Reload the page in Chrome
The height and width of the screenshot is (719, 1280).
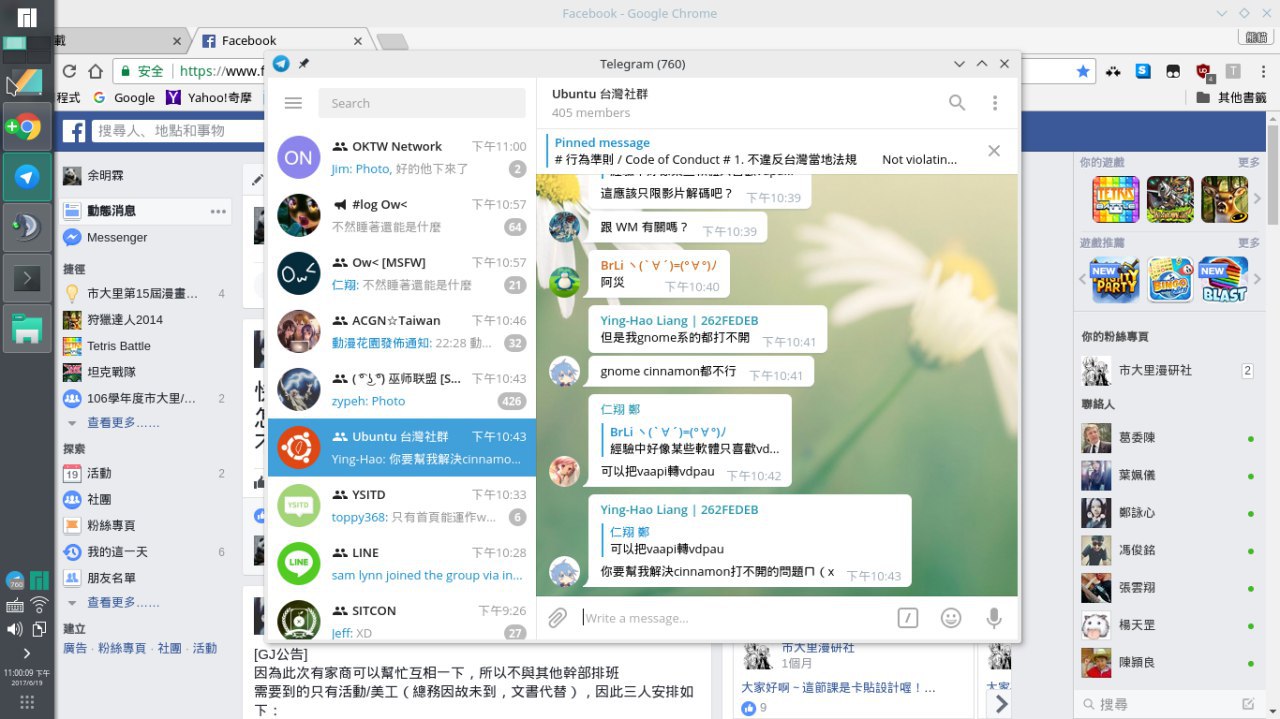(x=69, y=71)
